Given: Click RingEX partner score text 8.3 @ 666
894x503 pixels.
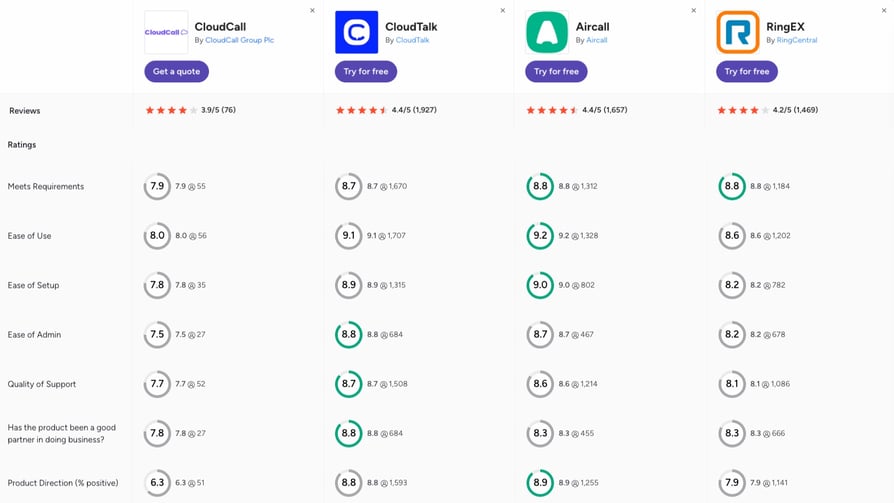Looking at the screenshot, I should point(767,433).
